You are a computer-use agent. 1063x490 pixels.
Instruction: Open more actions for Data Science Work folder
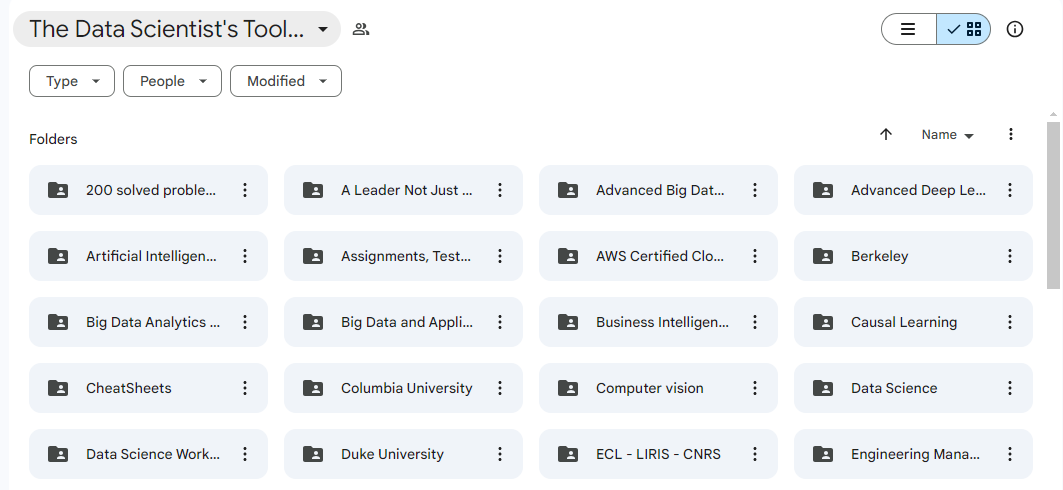pyautogui.click(x=245, y=454)
